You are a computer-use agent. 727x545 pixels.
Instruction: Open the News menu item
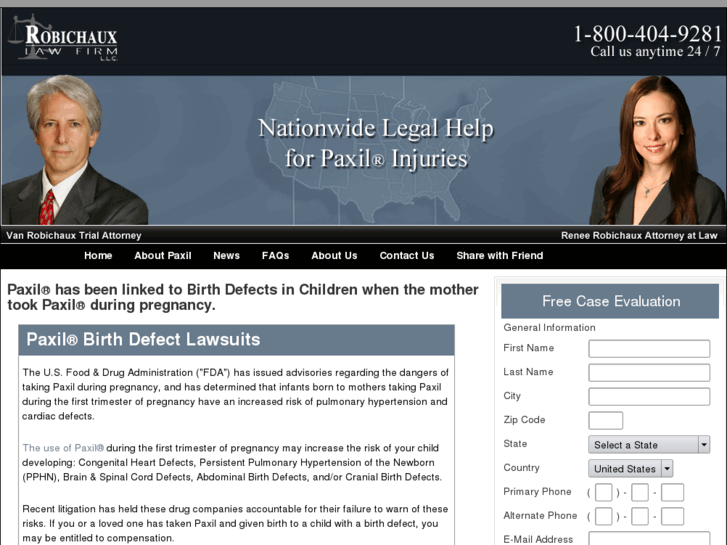[x=226, y=256]
